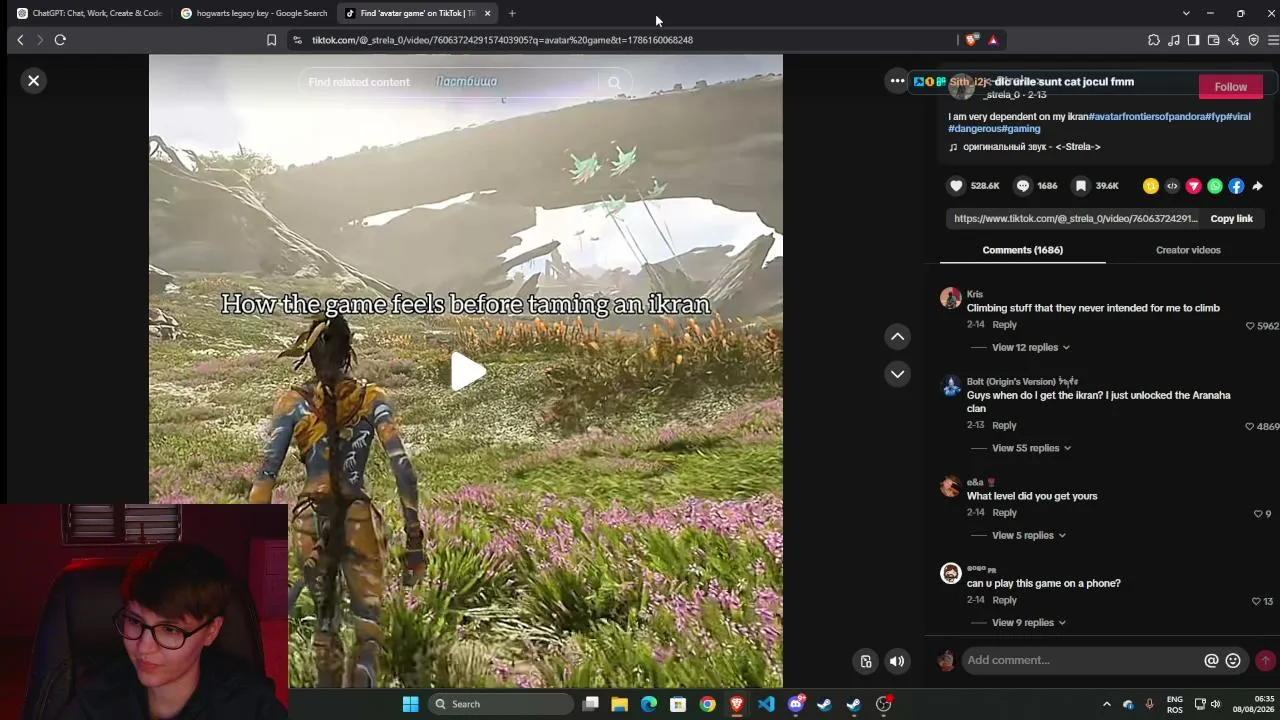This screenshot has height=720, width=1280.
Task: Open the emoji picker in comment box
Action: [1233, 660]
